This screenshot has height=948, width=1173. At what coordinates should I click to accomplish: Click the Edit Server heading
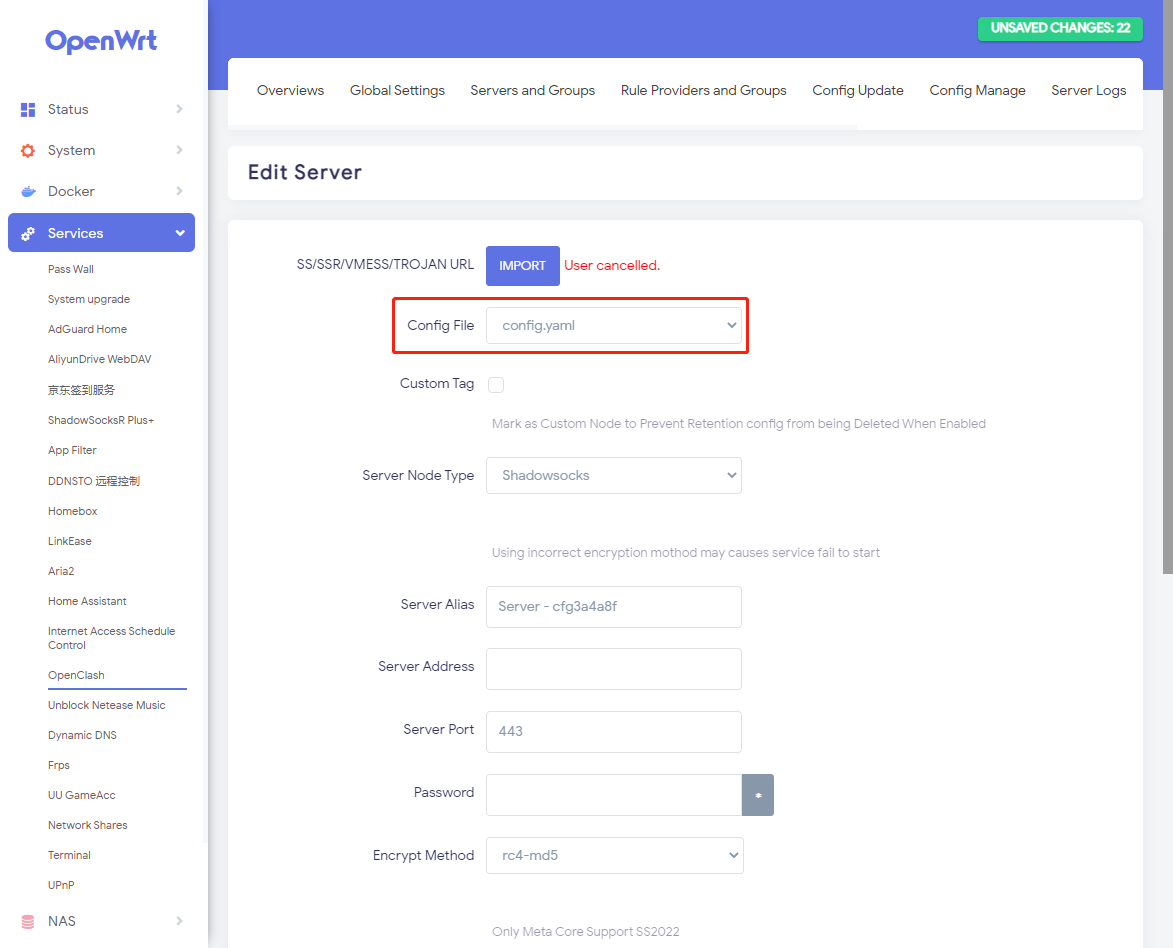305,173
